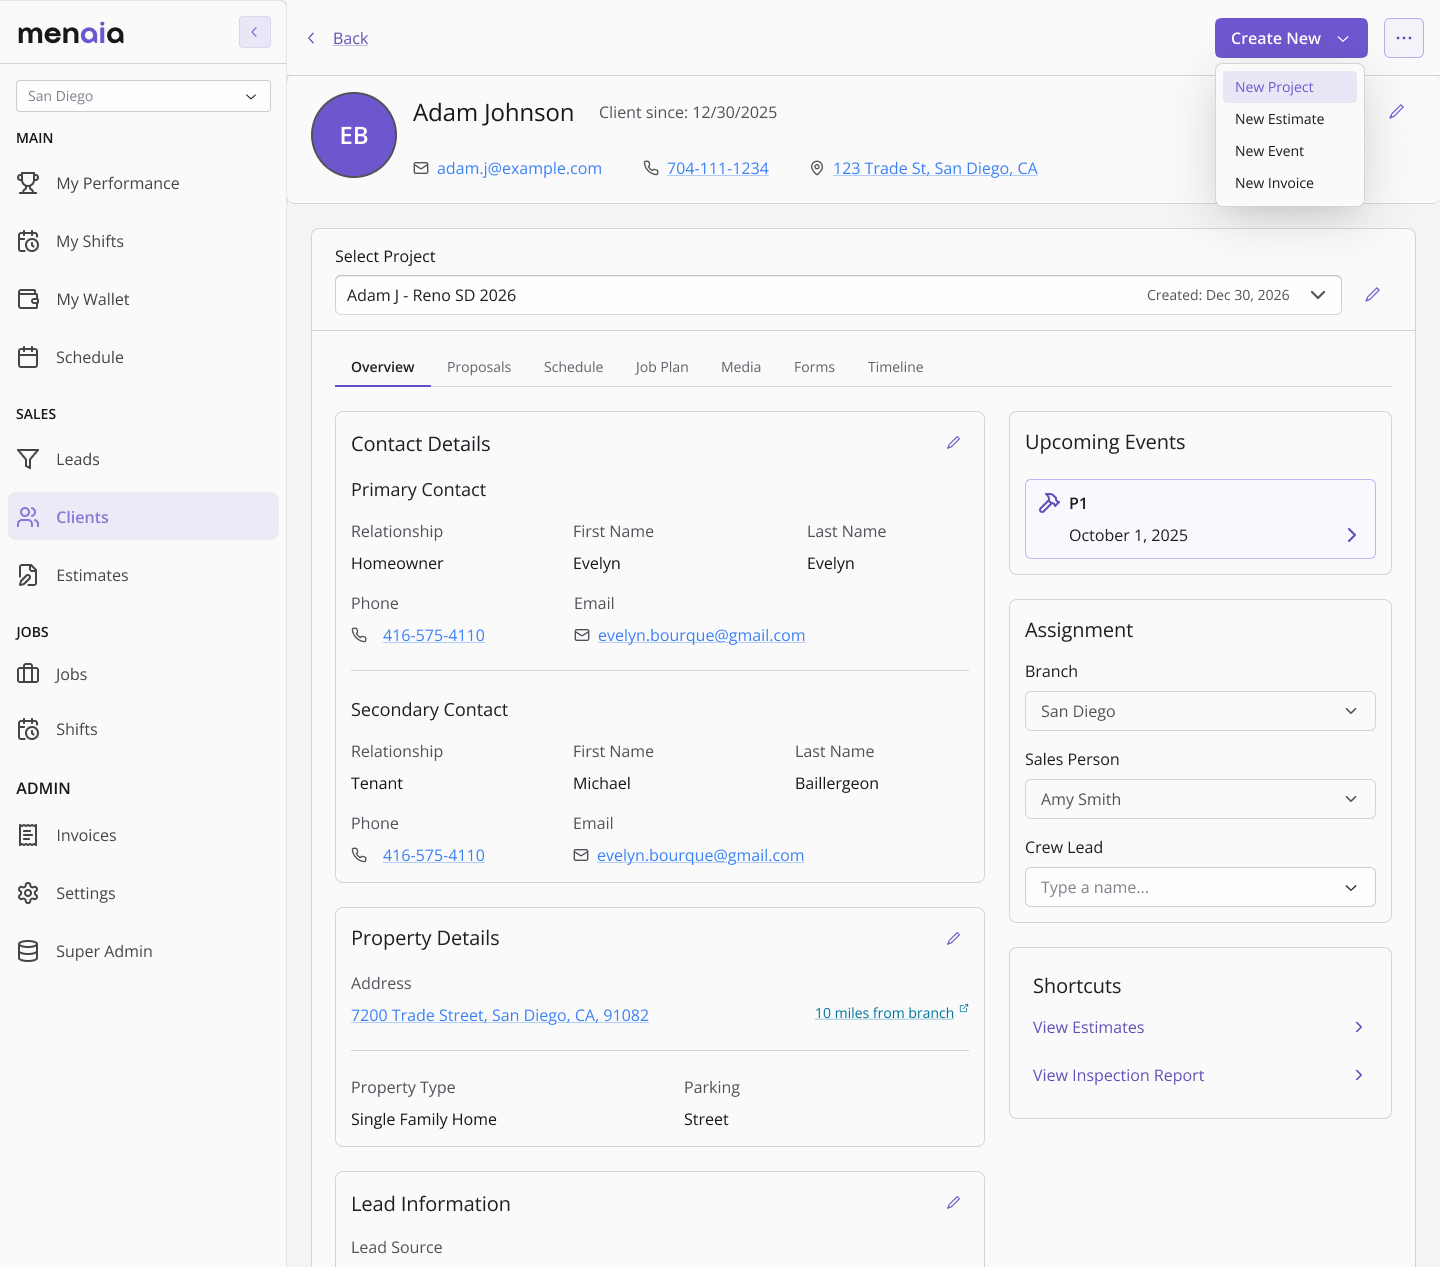The height and width of the screenshot is (1267, 1440).
Task: Click the View Inspection Report shortcut
Action: click(1118, 1075)
